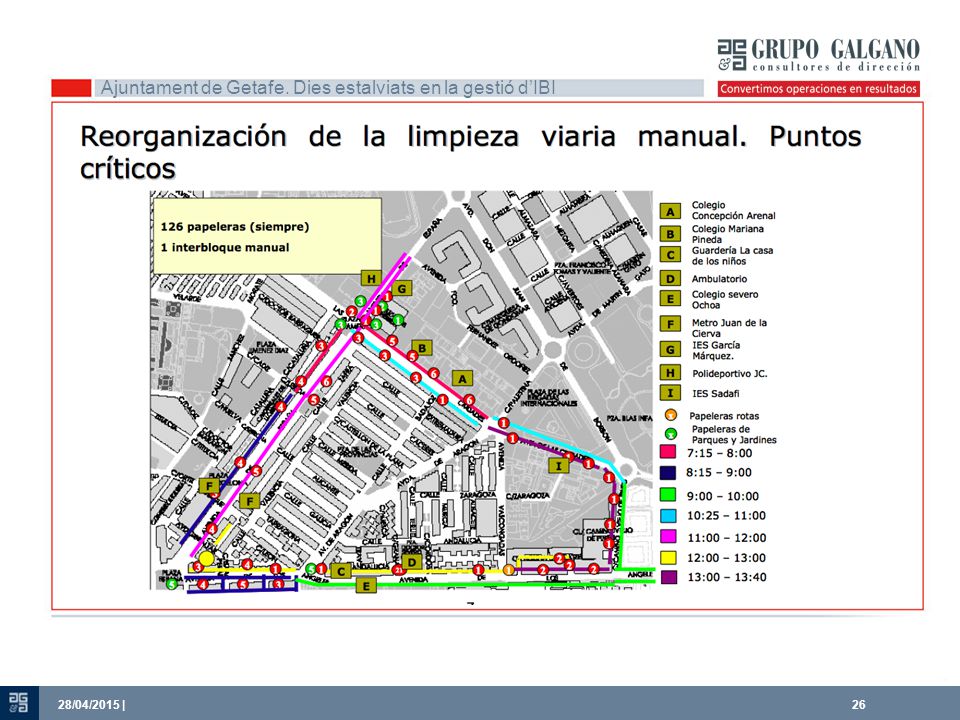The image size is (960, 720).
Task: Click the 'IES Sadafi' legend label
Action: point(716,394)
